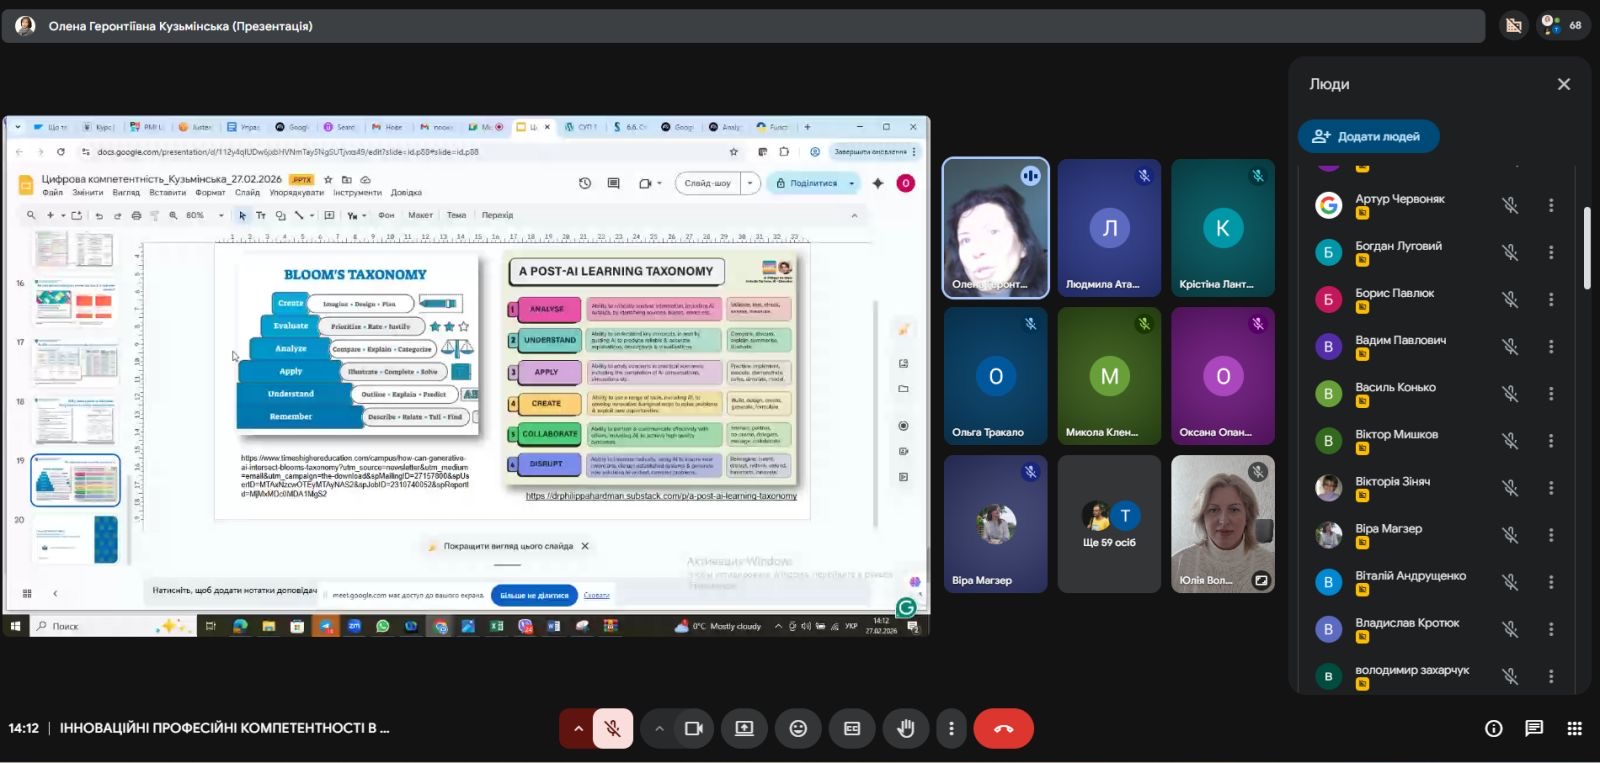Viewport: 1600px width, 763px height.
Task: Click the Додати людей button
Action: click(x=1367, y=136)
